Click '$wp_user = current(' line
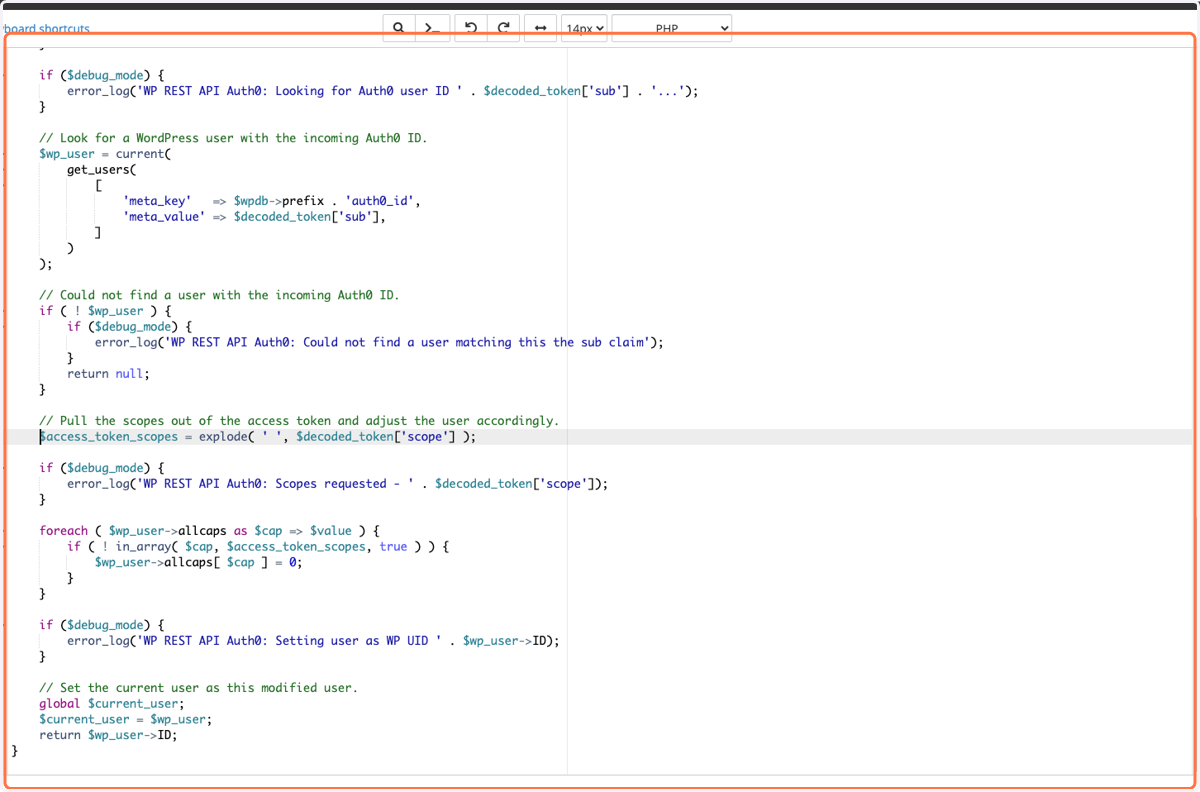This screenshot has height=792, width=1200. coord(105,154)
